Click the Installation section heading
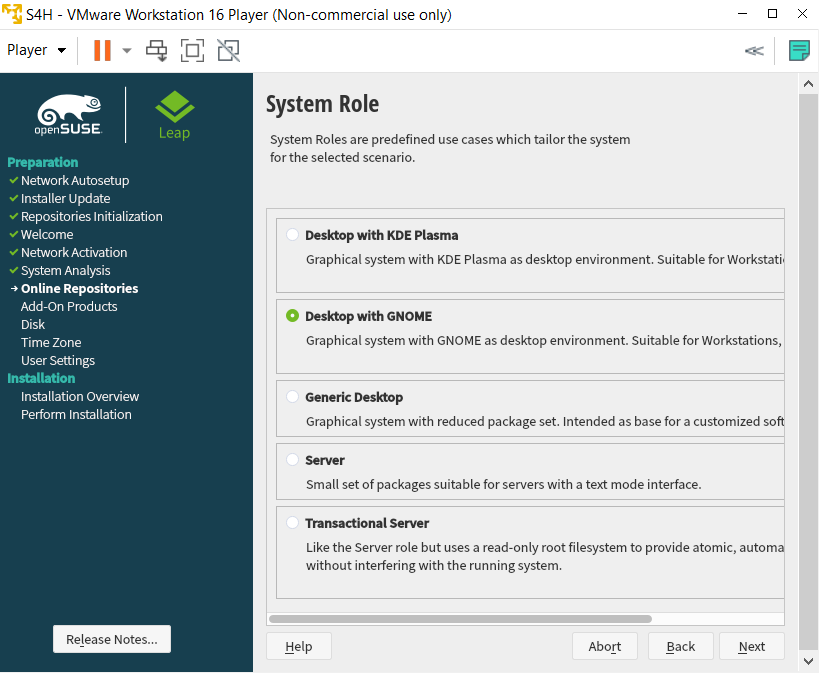Viewport: 819px width, 673px height. (41, 378)
